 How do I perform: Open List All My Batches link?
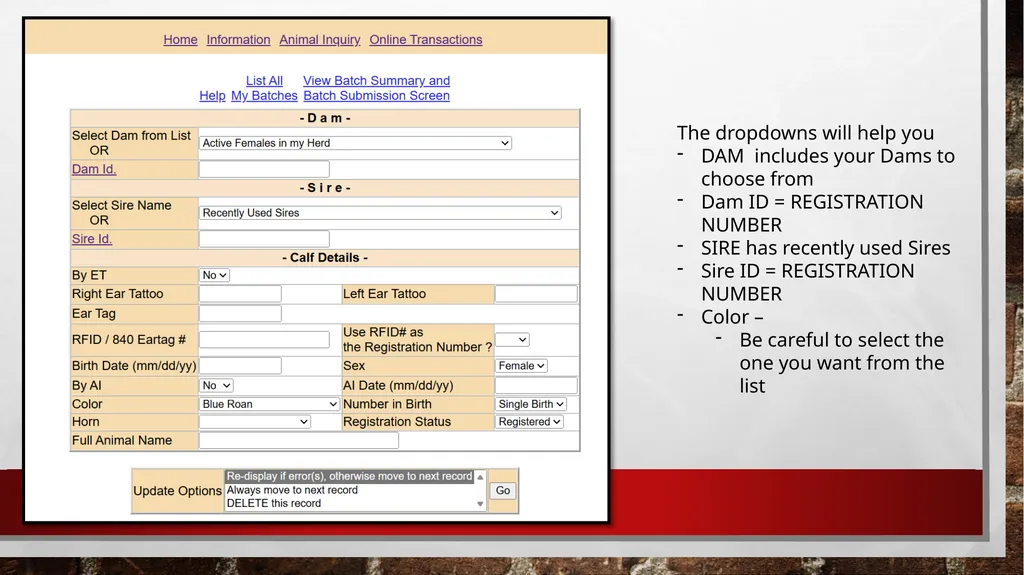(264, 88)
